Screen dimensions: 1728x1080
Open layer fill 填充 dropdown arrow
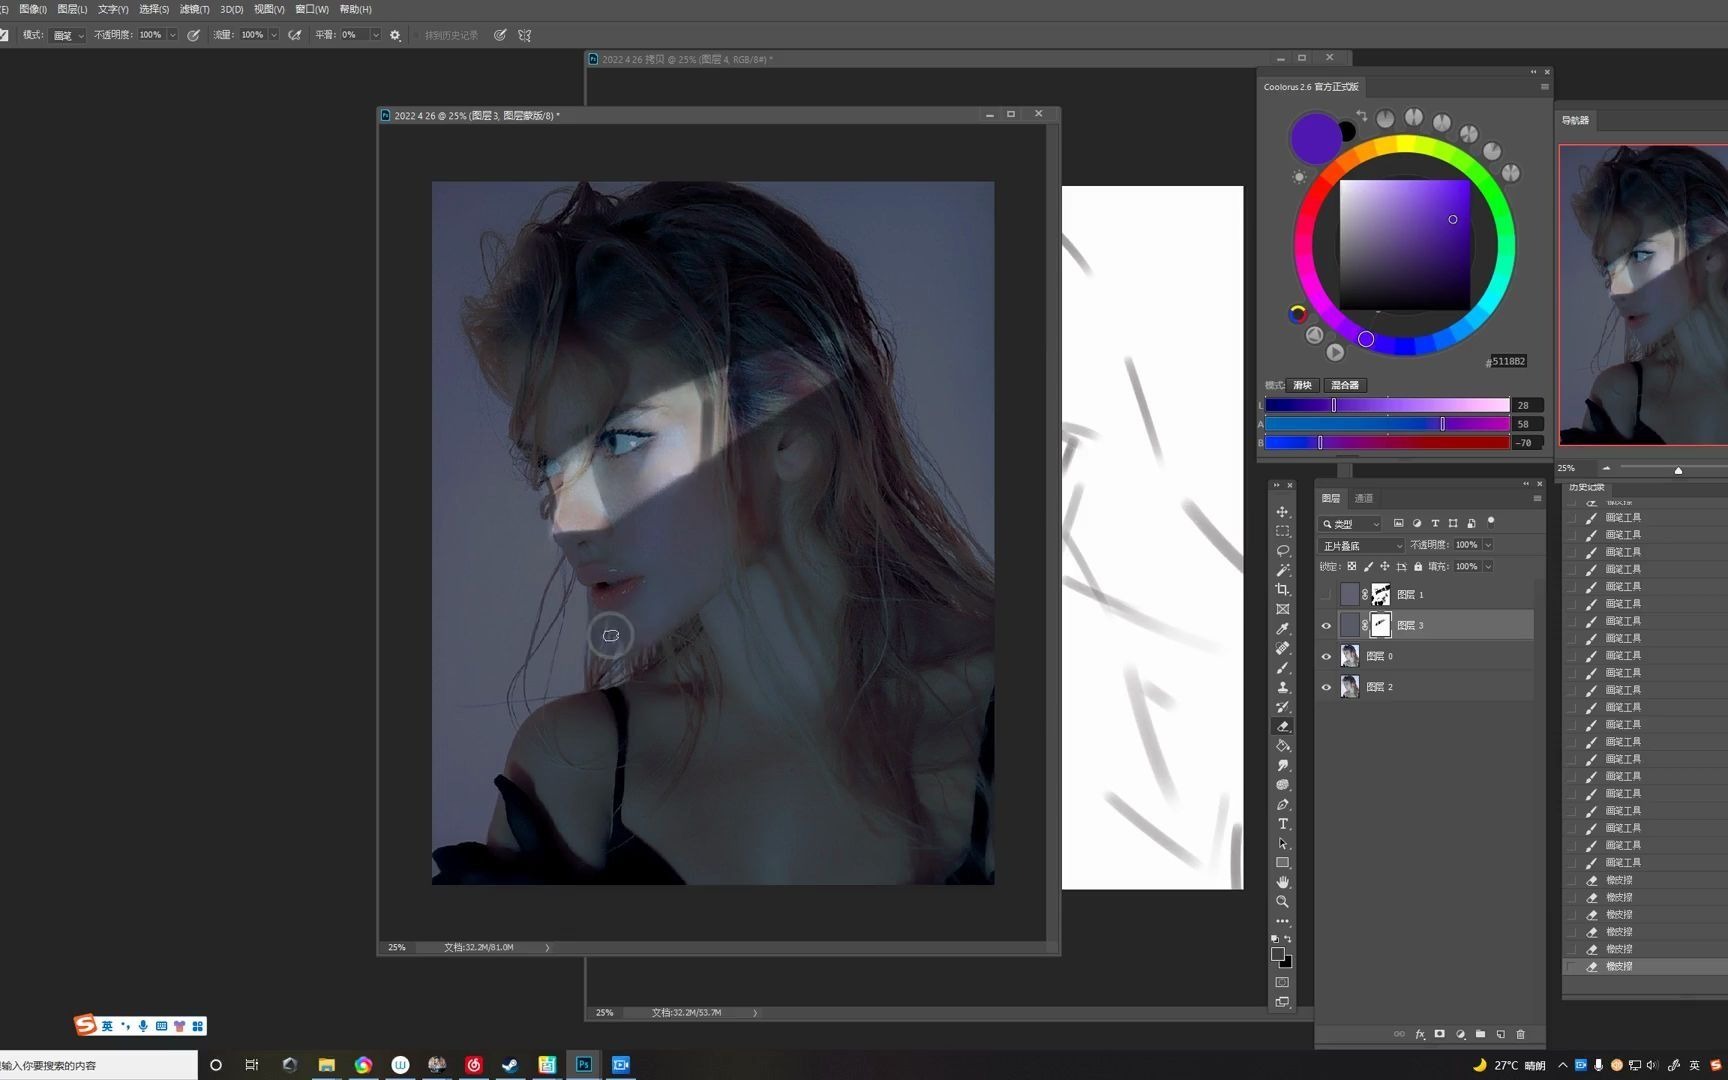coord(1488,567)
